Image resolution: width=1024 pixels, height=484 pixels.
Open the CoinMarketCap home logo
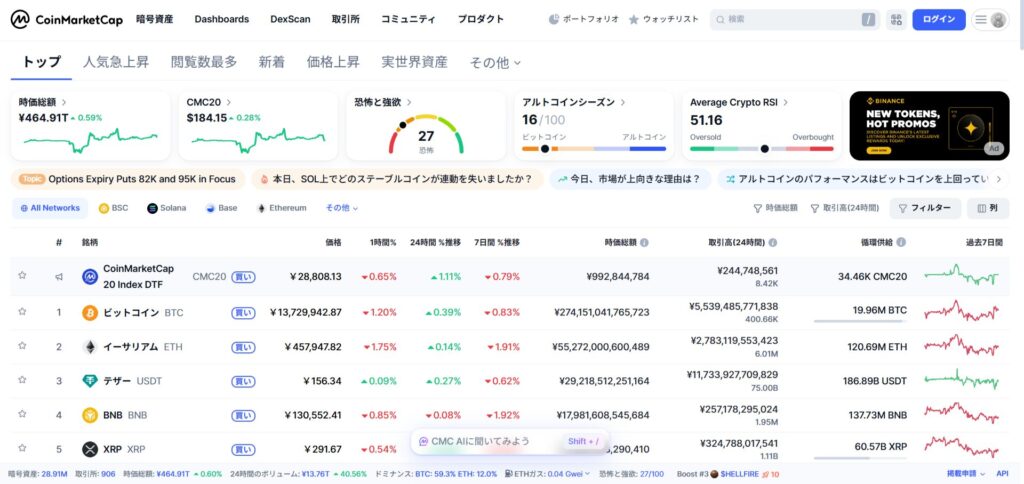point(67,20)
